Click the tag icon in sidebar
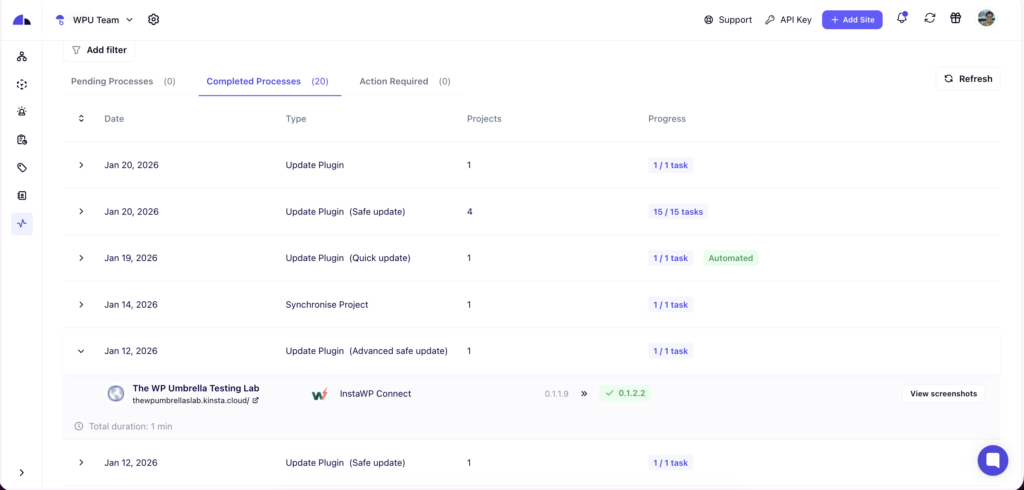1024x490 pixels. [22, 168]
